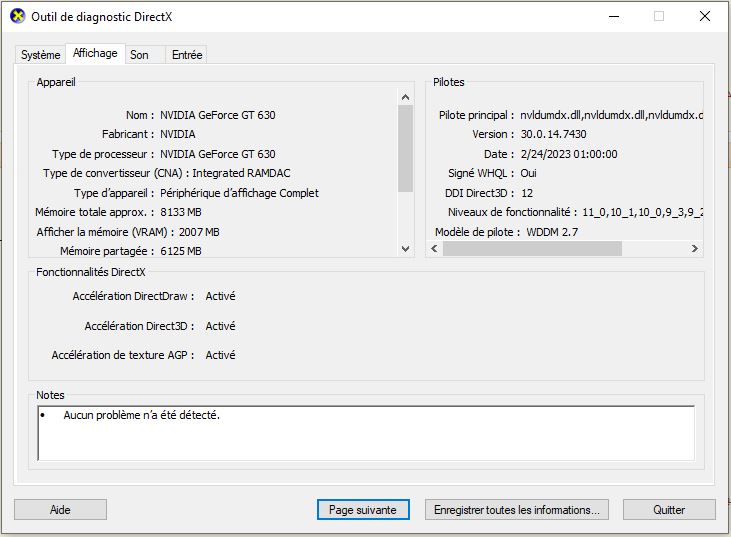Click the Nom value NVIDIA GeForce GT 630
Viewport: 731px width, 537px height.
pos(218,115)
